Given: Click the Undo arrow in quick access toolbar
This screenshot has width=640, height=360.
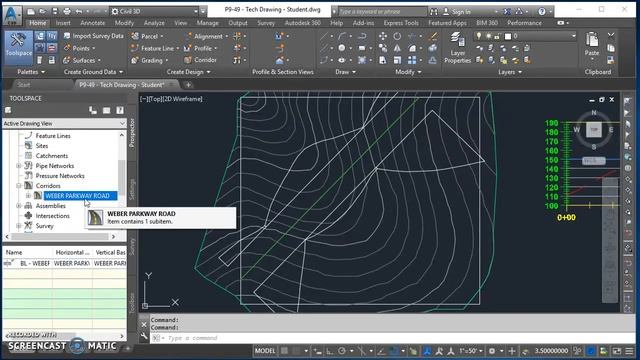Looking at the screenshot, I should coord(79,11).
